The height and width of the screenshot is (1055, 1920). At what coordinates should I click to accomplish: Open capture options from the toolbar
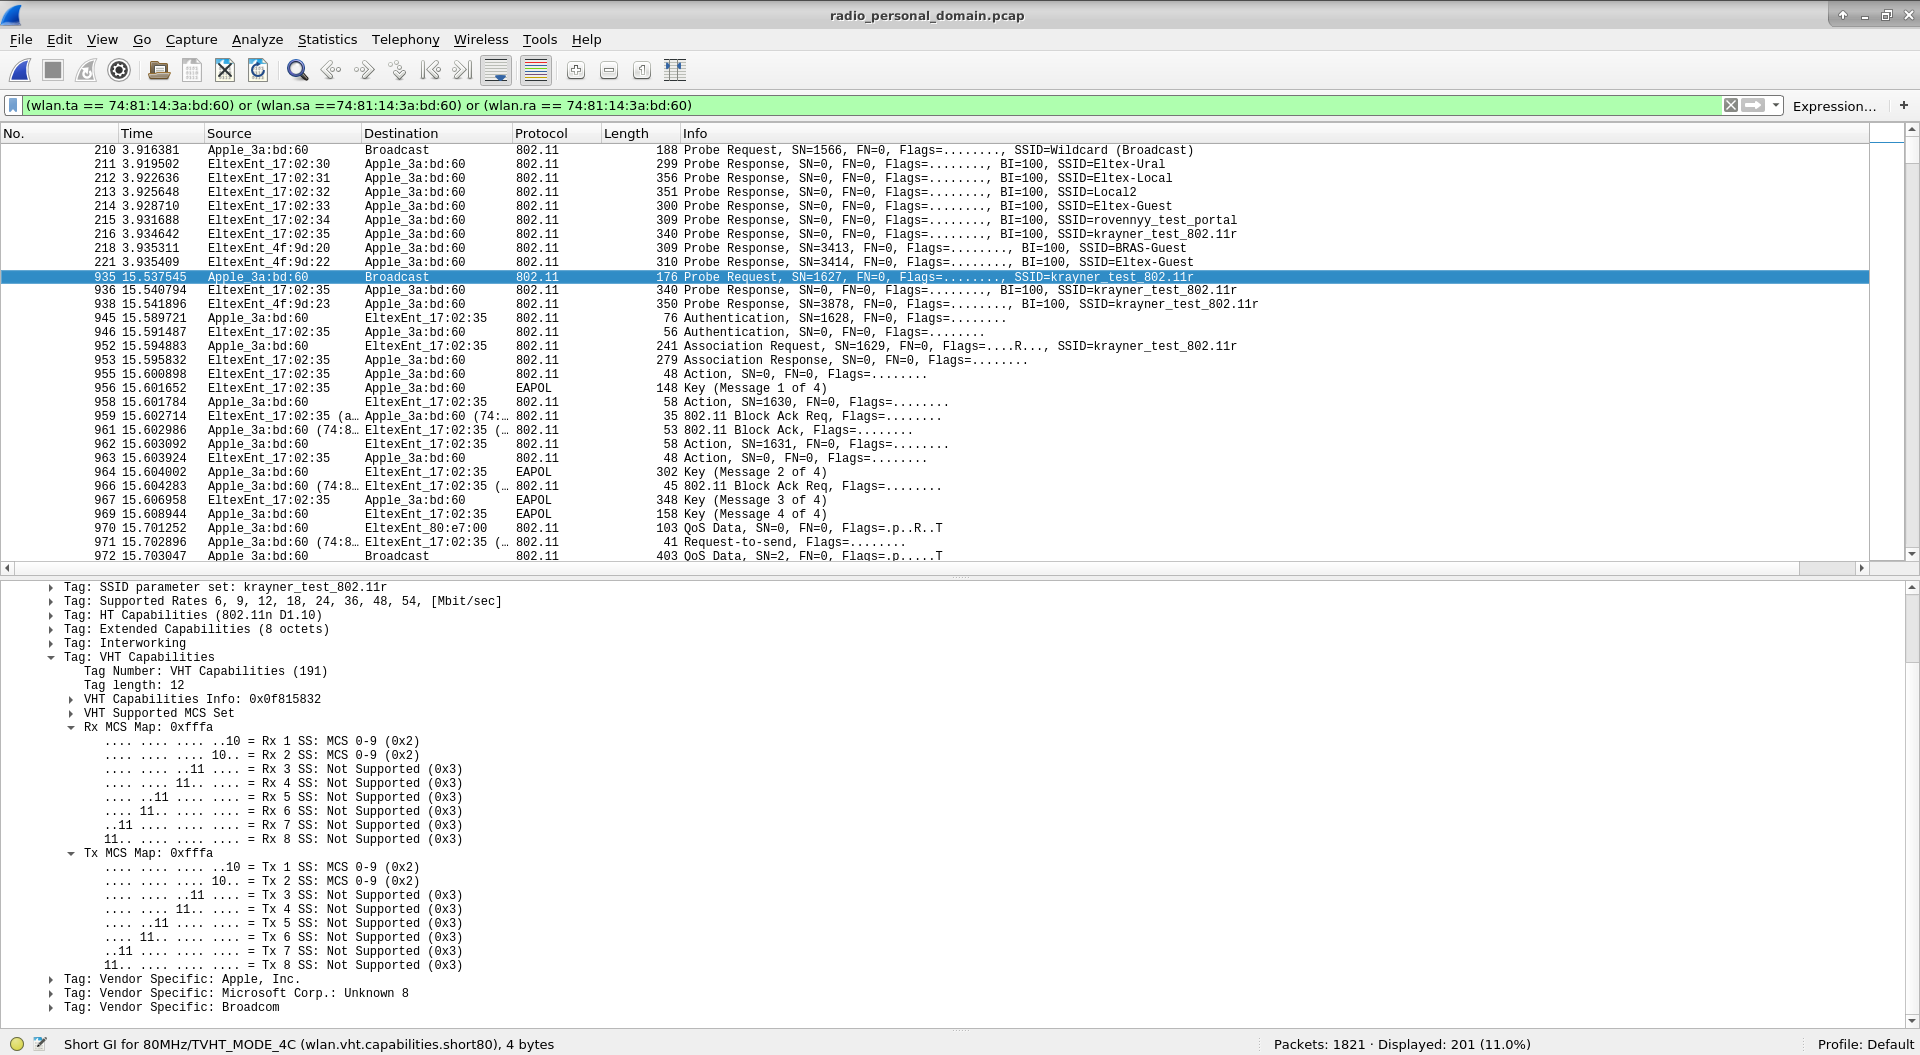click(x=119, y=70)
